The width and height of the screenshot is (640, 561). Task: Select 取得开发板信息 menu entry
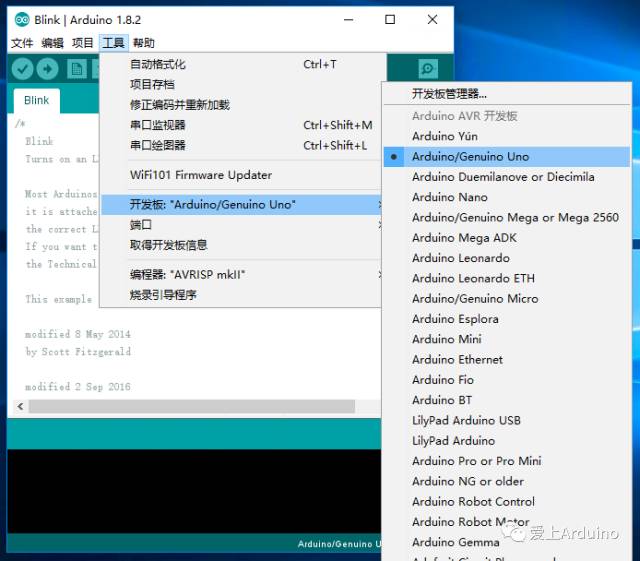242,245
